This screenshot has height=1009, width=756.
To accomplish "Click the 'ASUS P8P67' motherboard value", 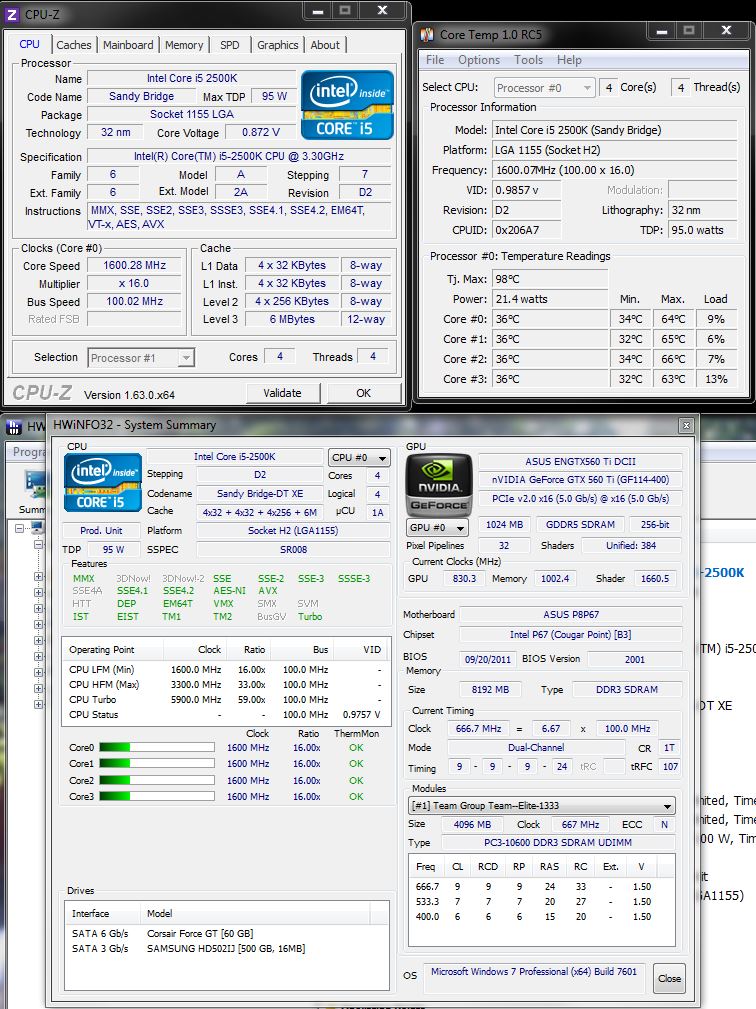I will coord(571,615).
